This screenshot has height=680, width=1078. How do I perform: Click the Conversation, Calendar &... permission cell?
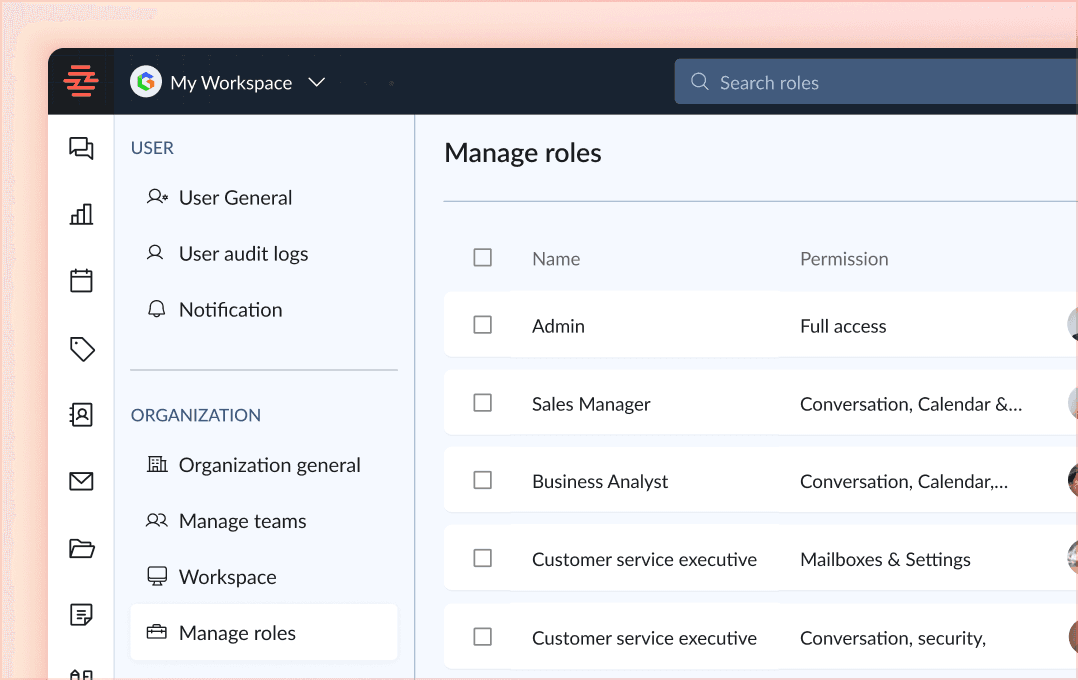pos(911,404)
